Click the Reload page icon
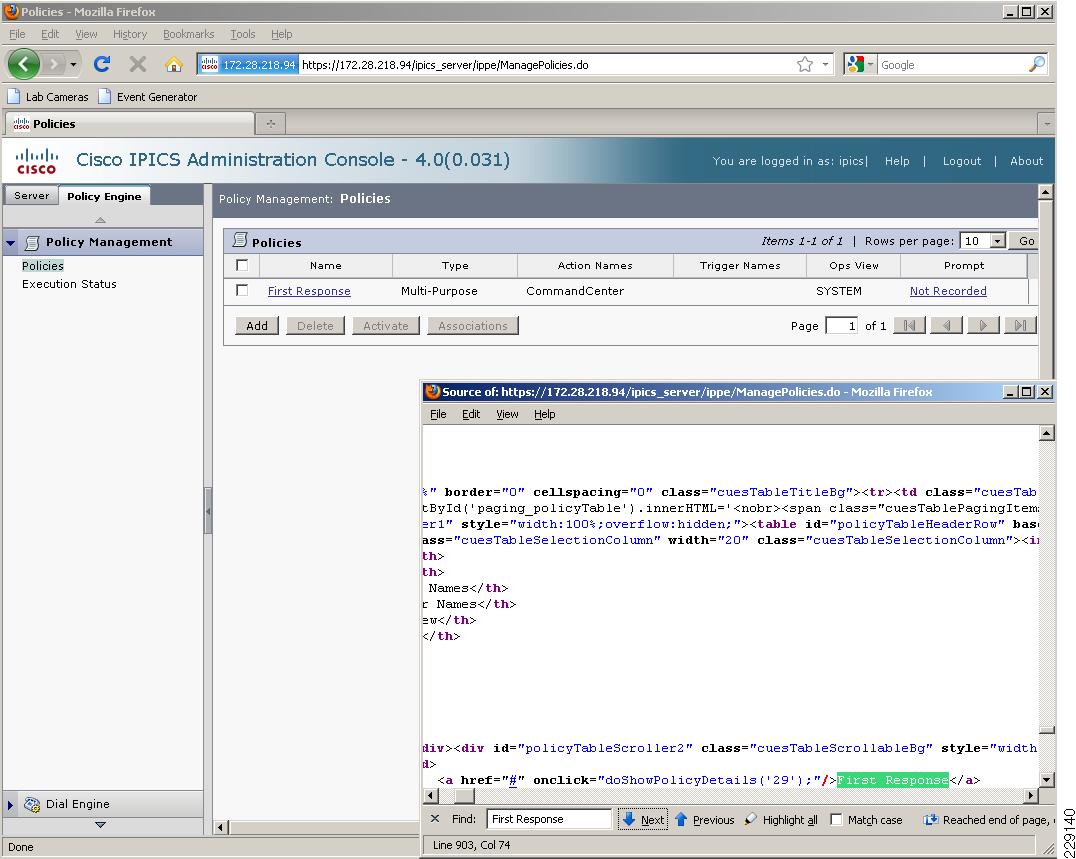 click(102, 64)
